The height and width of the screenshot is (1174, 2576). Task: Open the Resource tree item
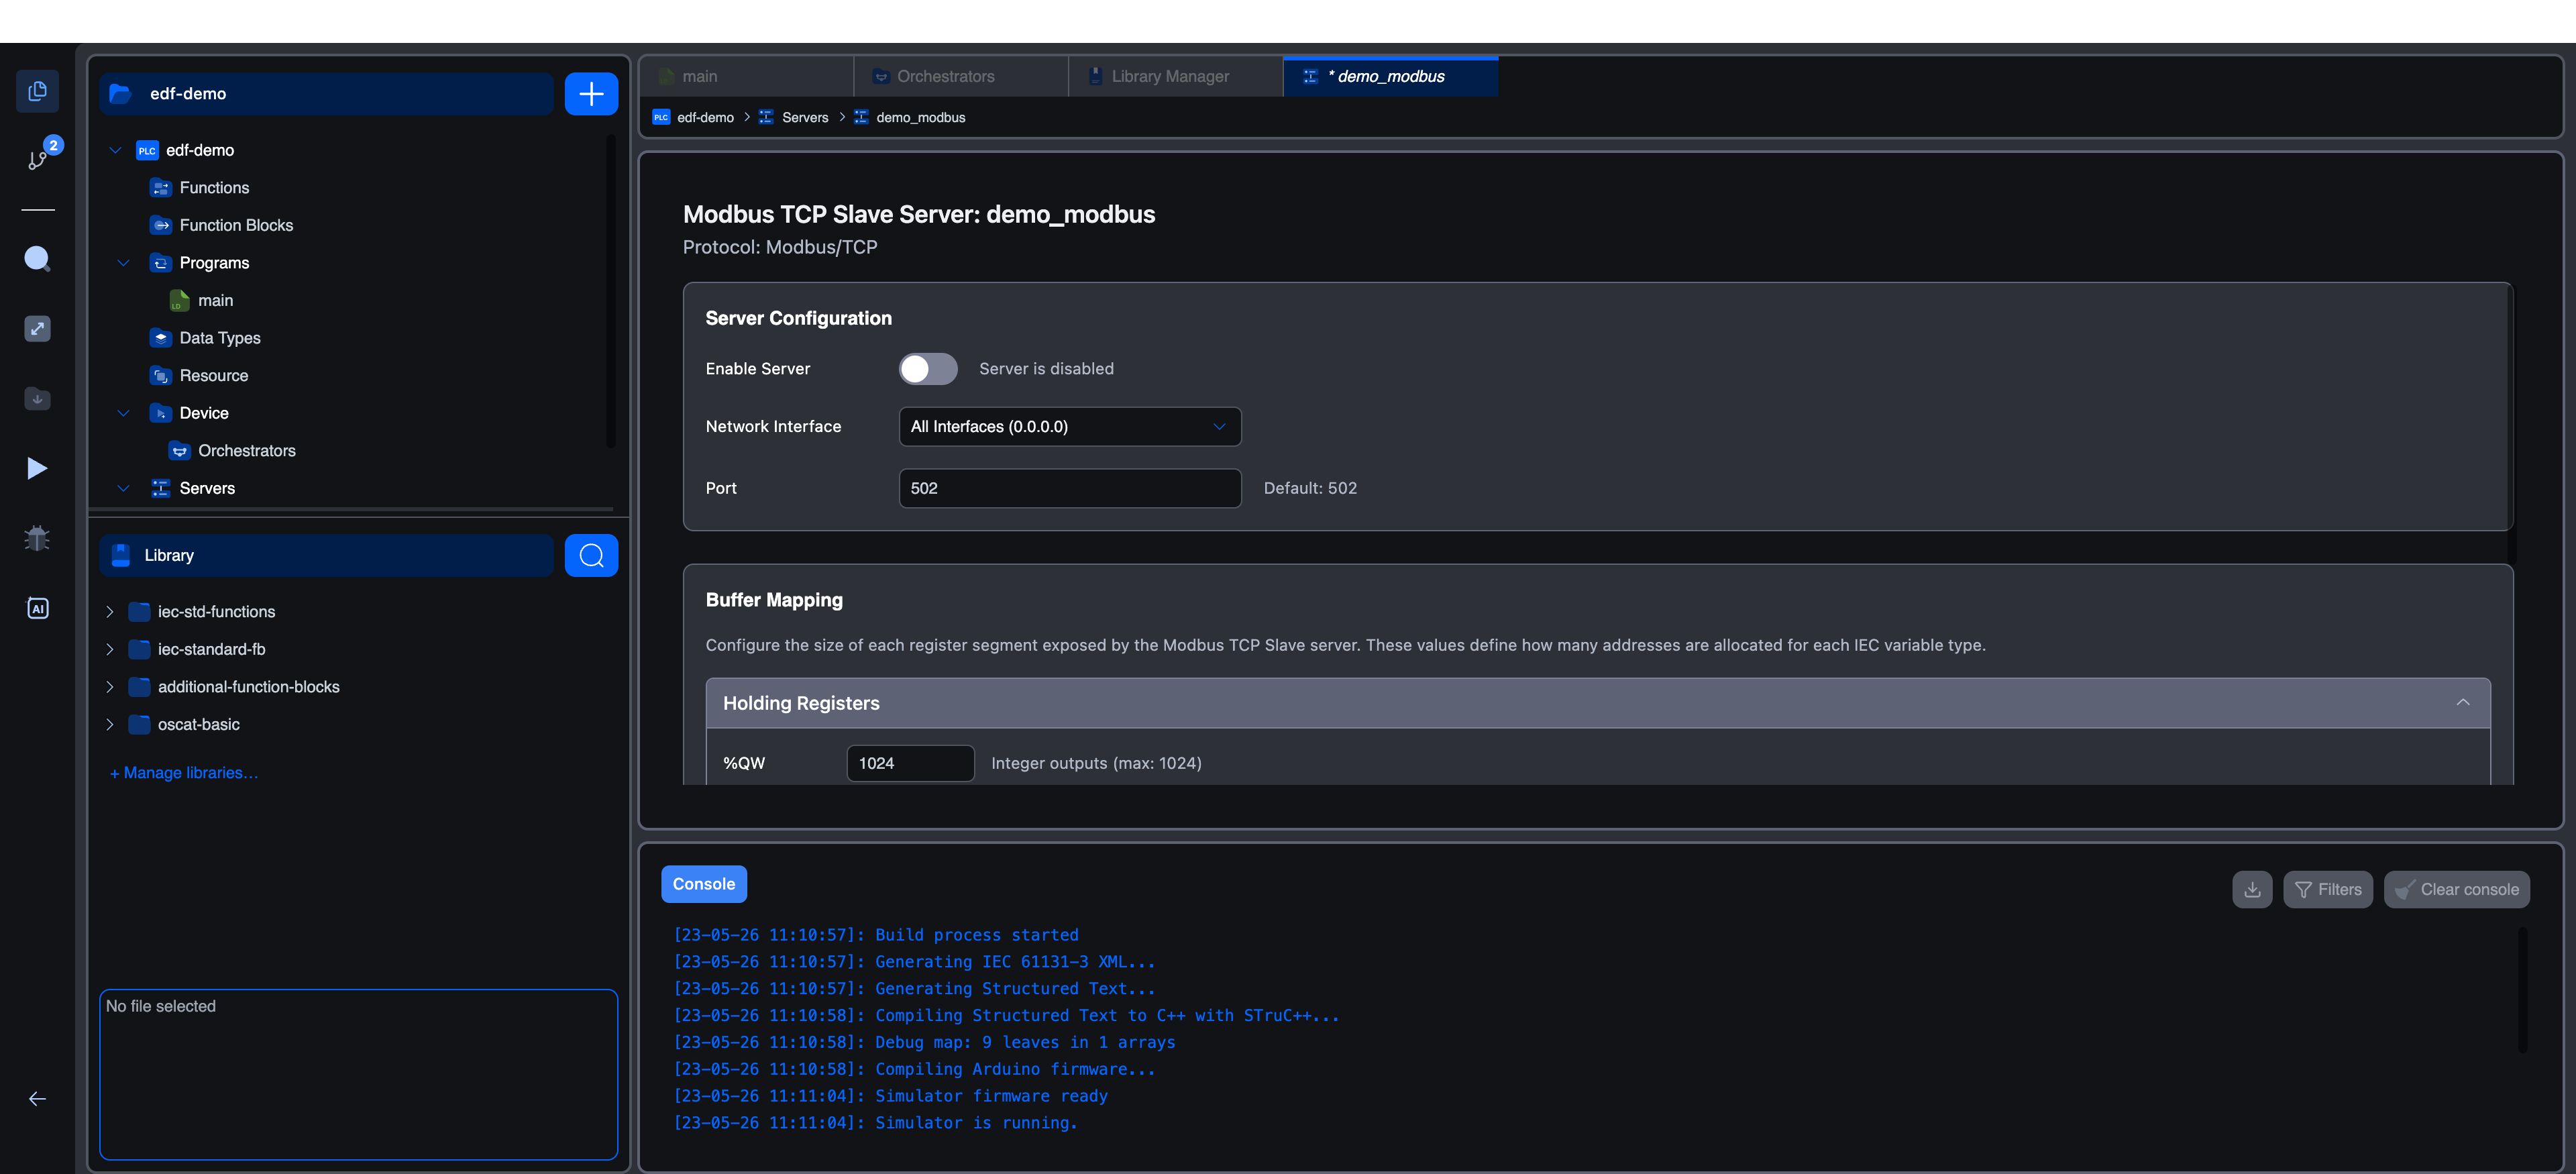click(x=214, y=376)
